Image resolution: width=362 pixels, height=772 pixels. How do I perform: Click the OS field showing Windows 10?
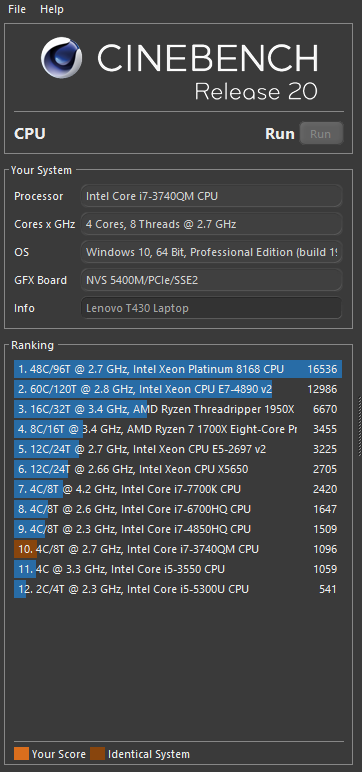(x=211, y=252)
